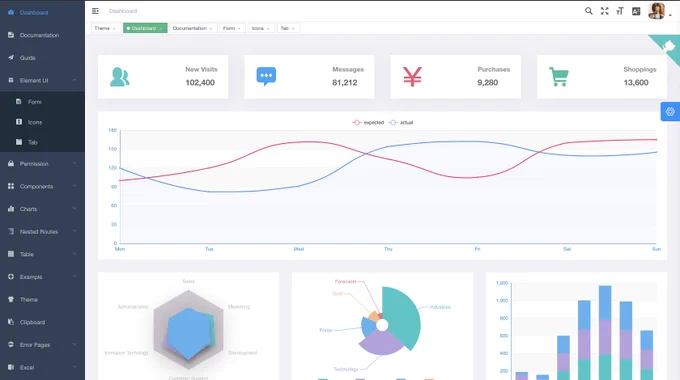
Task: Enter fullscreen using the expand icon
Action: click(x=605, y=11)
